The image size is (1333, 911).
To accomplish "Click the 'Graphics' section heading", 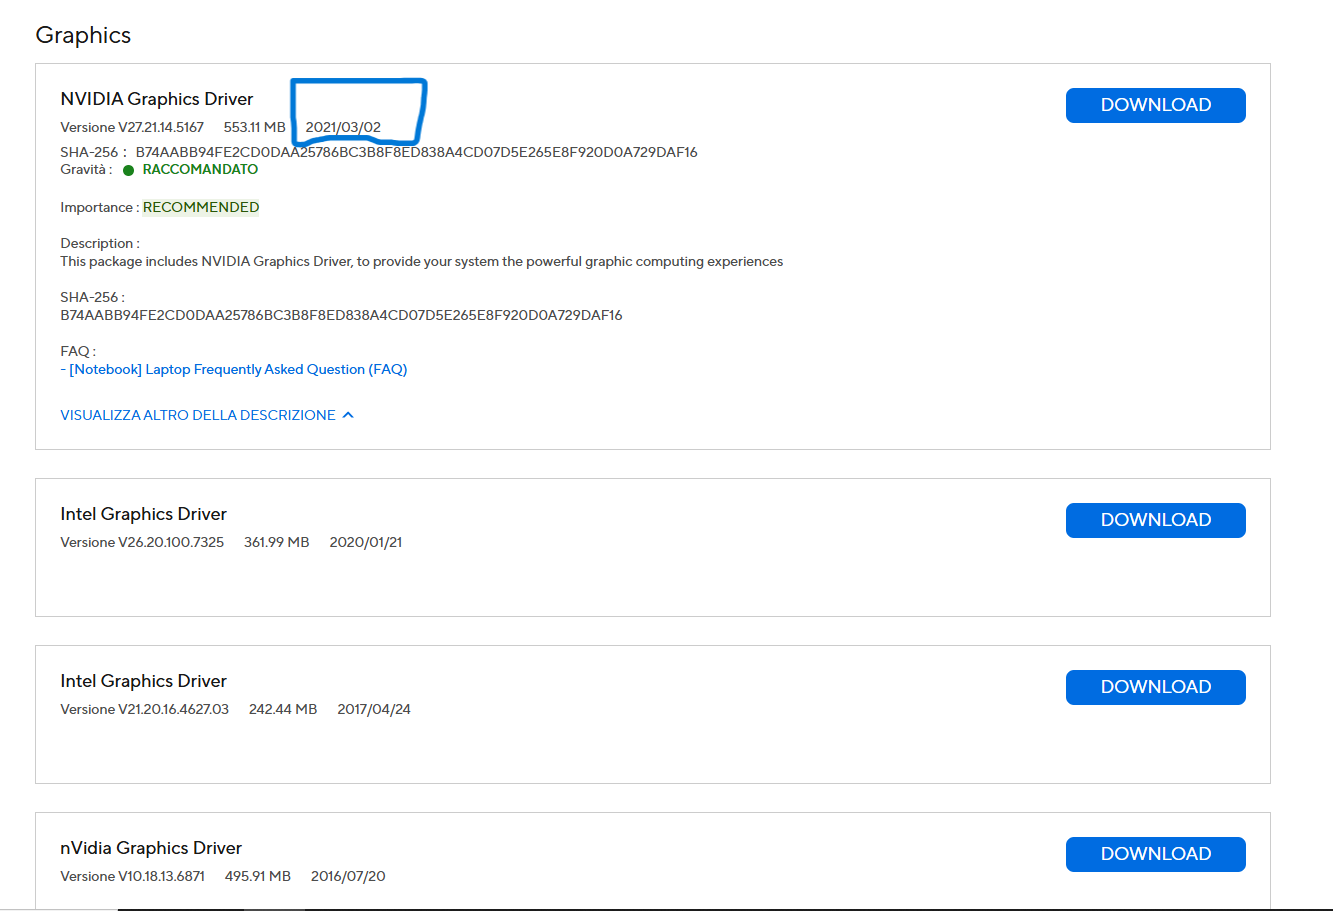I will coord(83,35).
